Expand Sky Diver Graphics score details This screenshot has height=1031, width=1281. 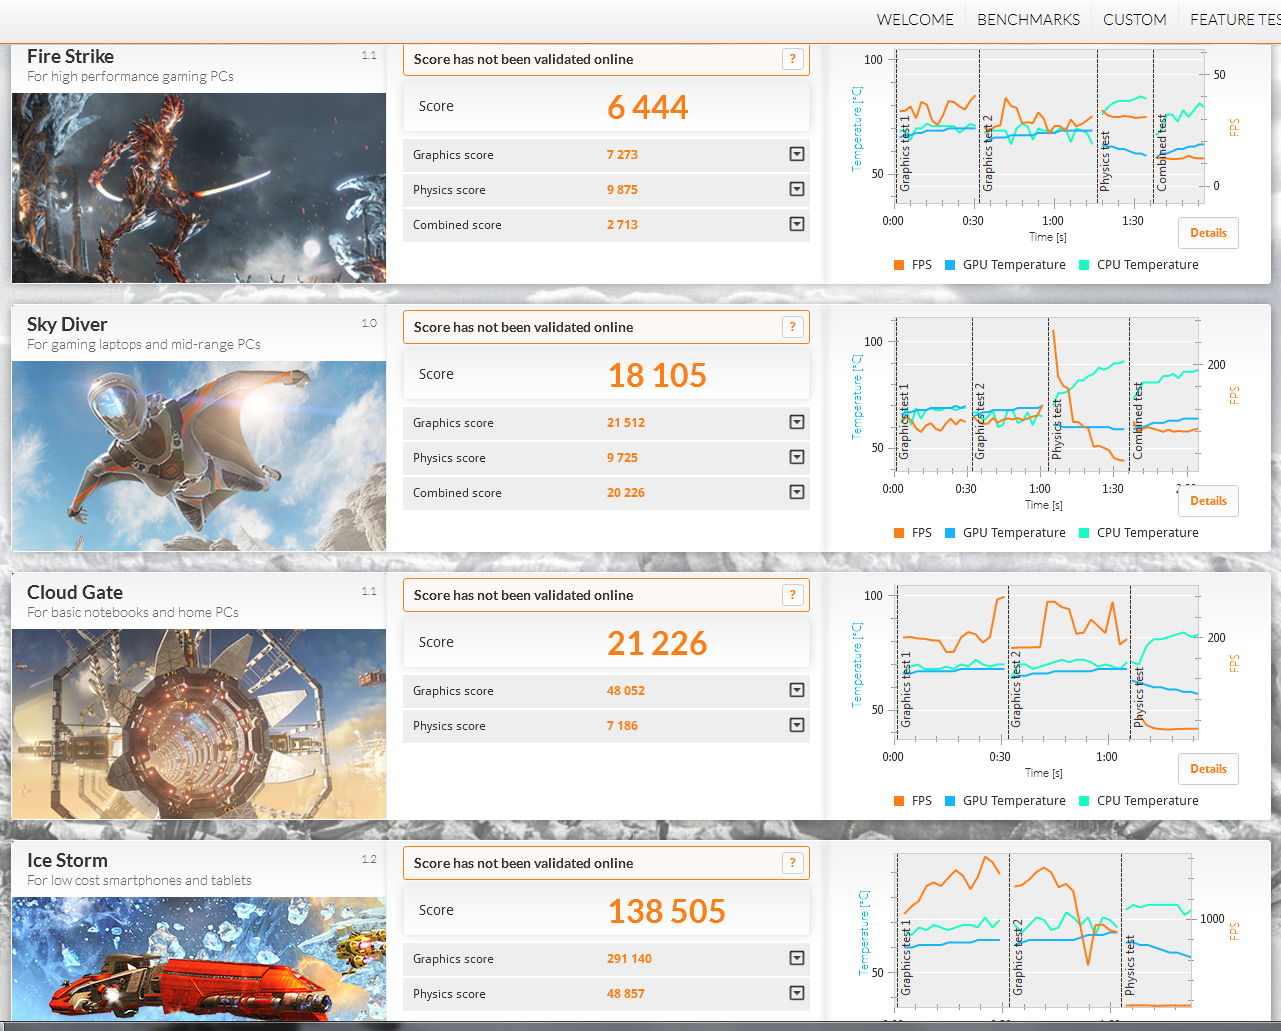(797, 422)
